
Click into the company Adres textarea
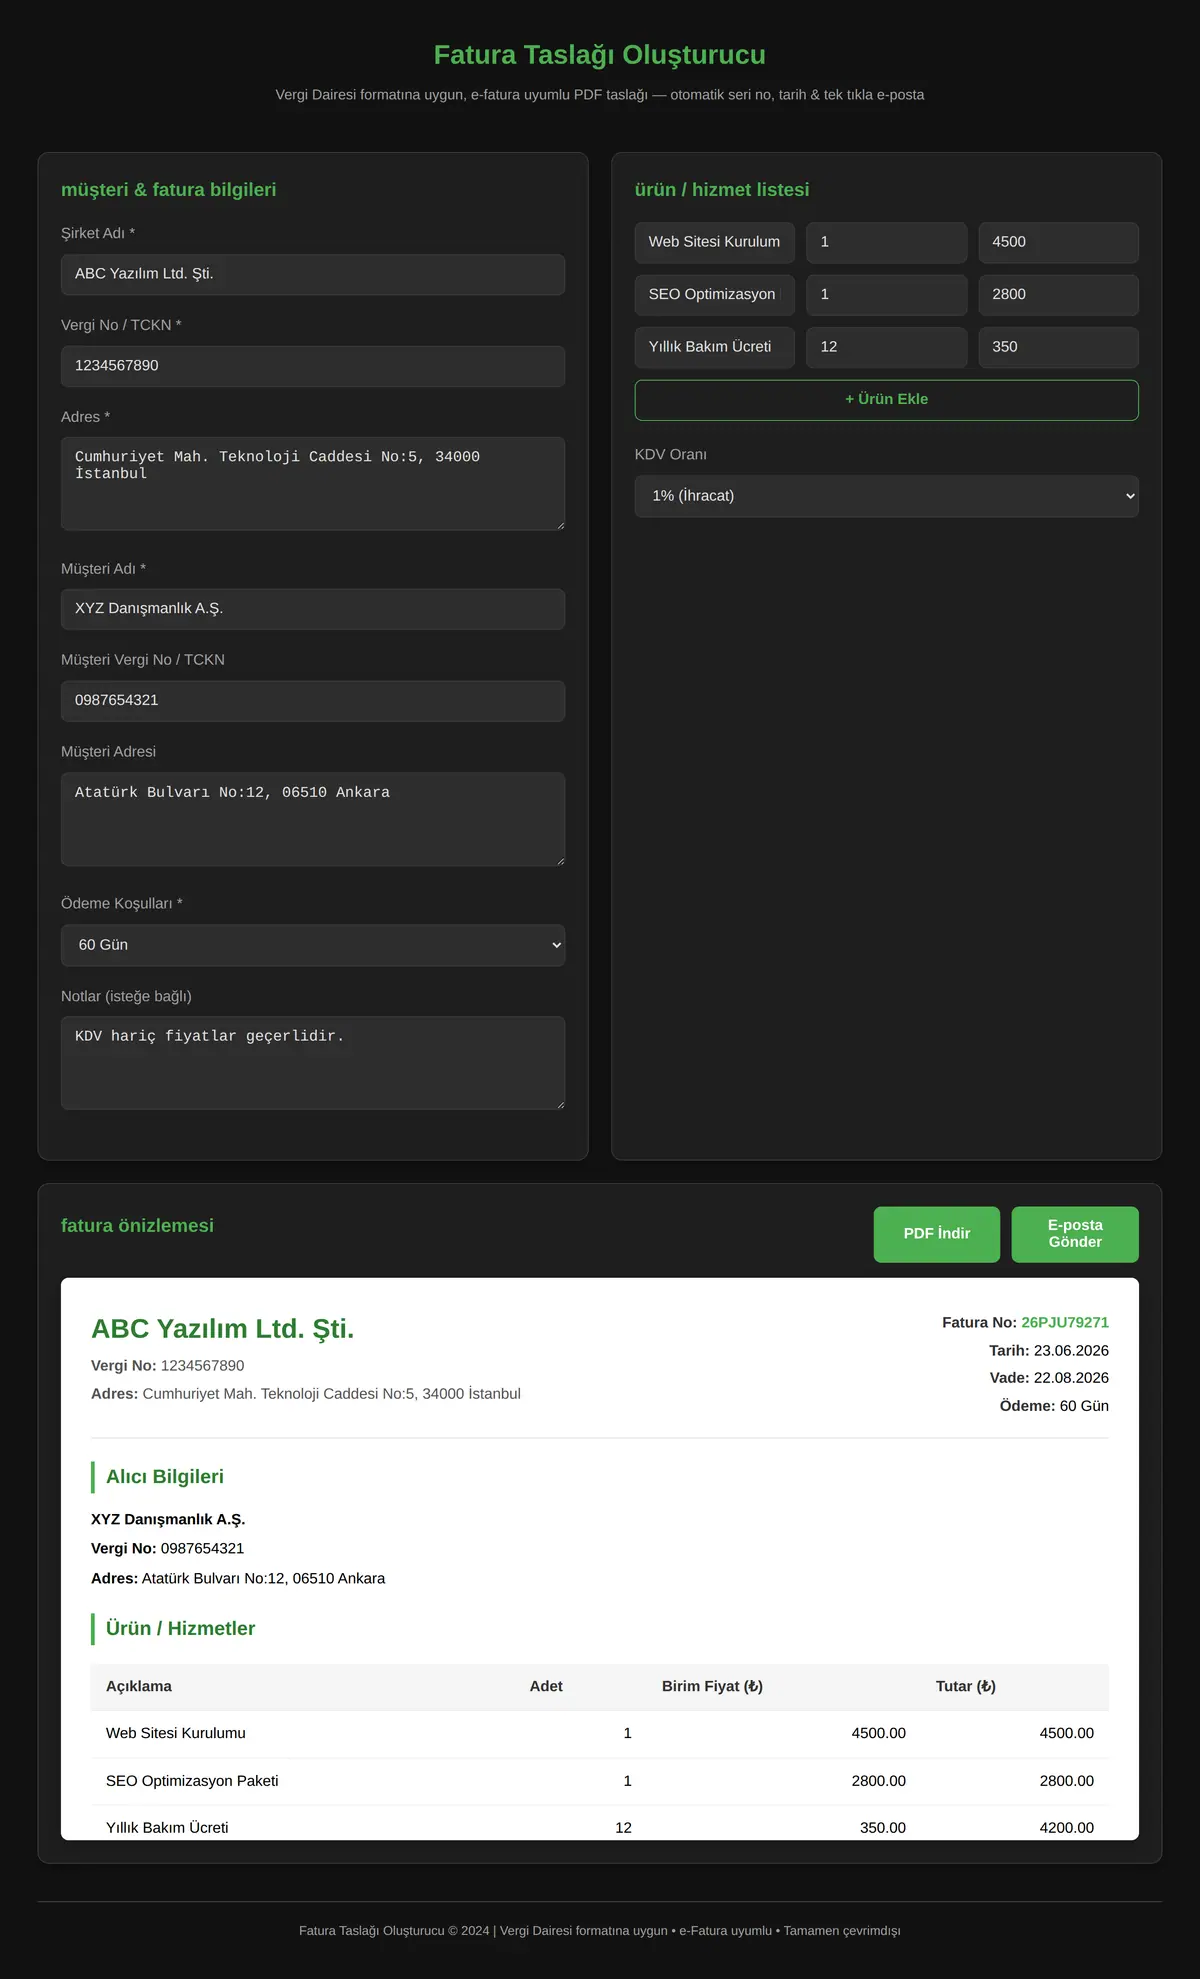click(x=313, y=483)
